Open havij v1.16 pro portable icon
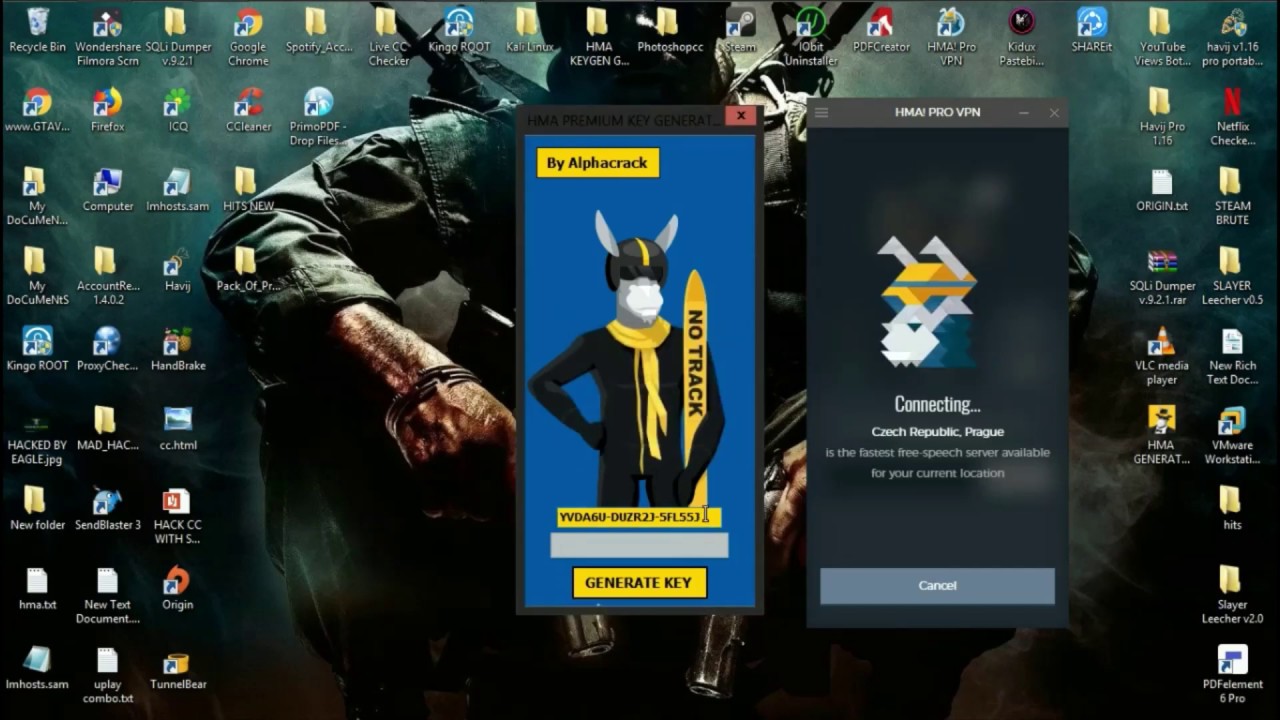 coord(1232,37)
